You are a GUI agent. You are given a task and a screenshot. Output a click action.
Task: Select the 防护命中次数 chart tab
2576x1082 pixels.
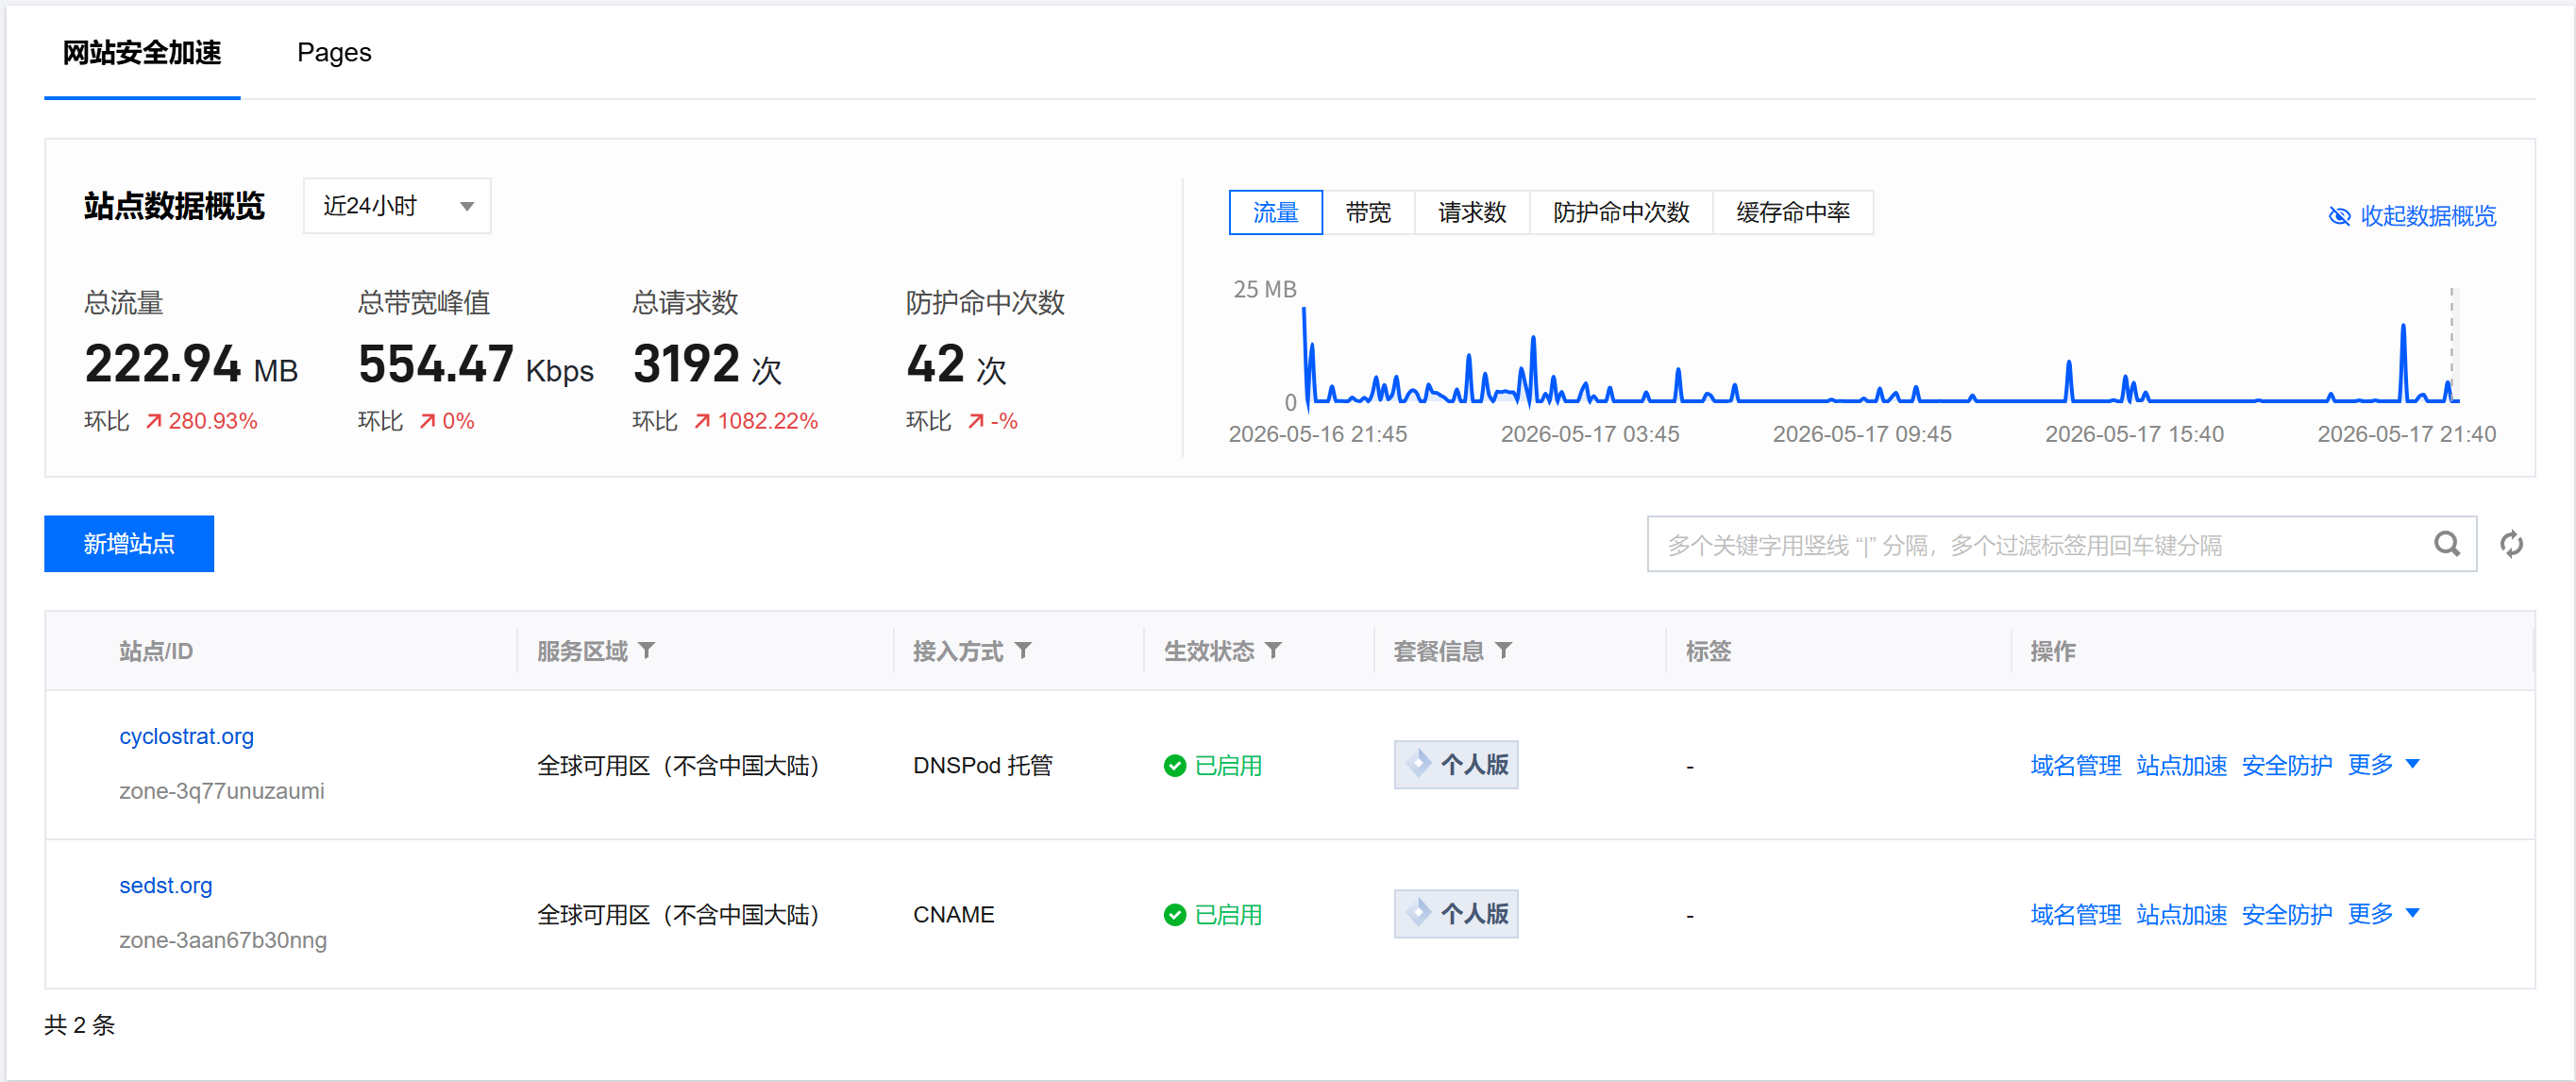coord(1620,212)
